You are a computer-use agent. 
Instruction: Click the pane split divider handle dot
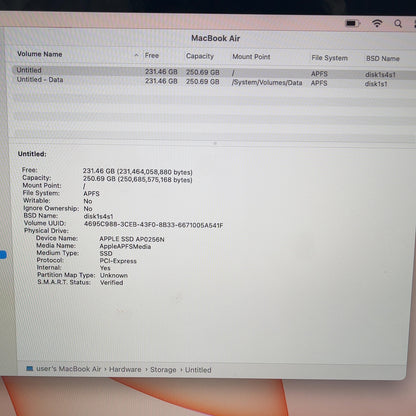pos(215,143)
